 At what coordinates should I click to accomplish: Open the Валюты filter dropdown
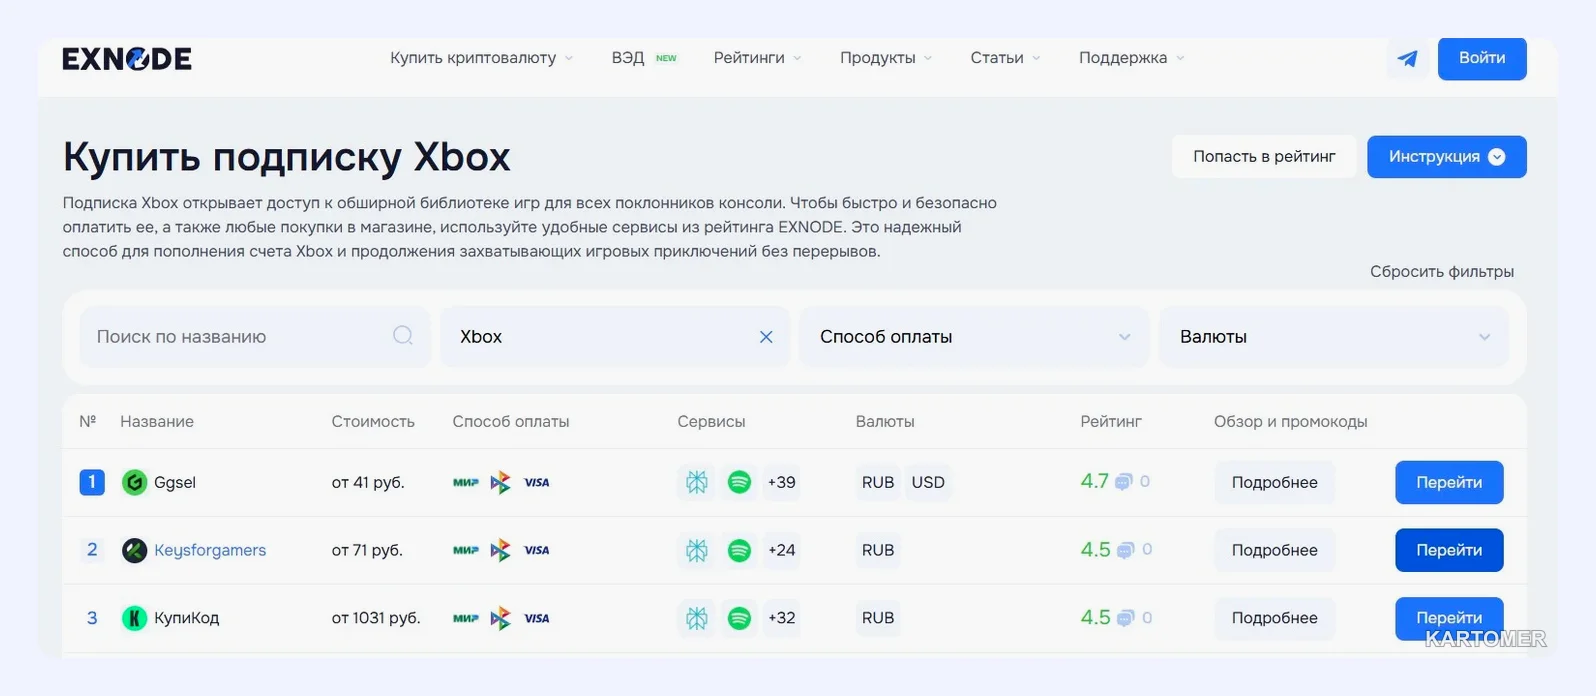1334,337
